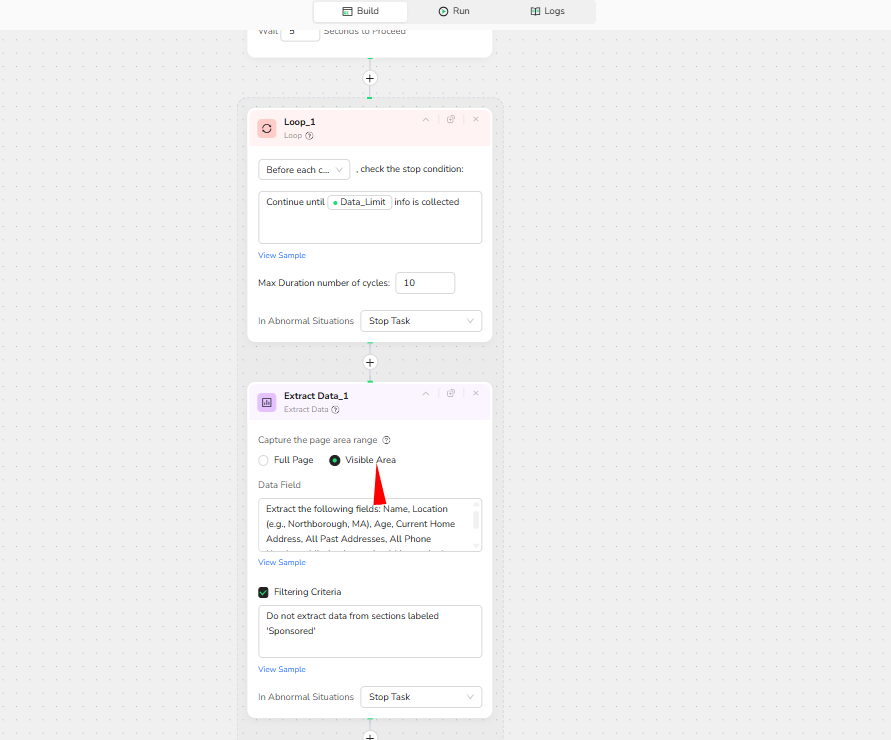Viewport: 891px width, 740px height.
Task: Select the Full Page radio option
Action: click(264, 460)
